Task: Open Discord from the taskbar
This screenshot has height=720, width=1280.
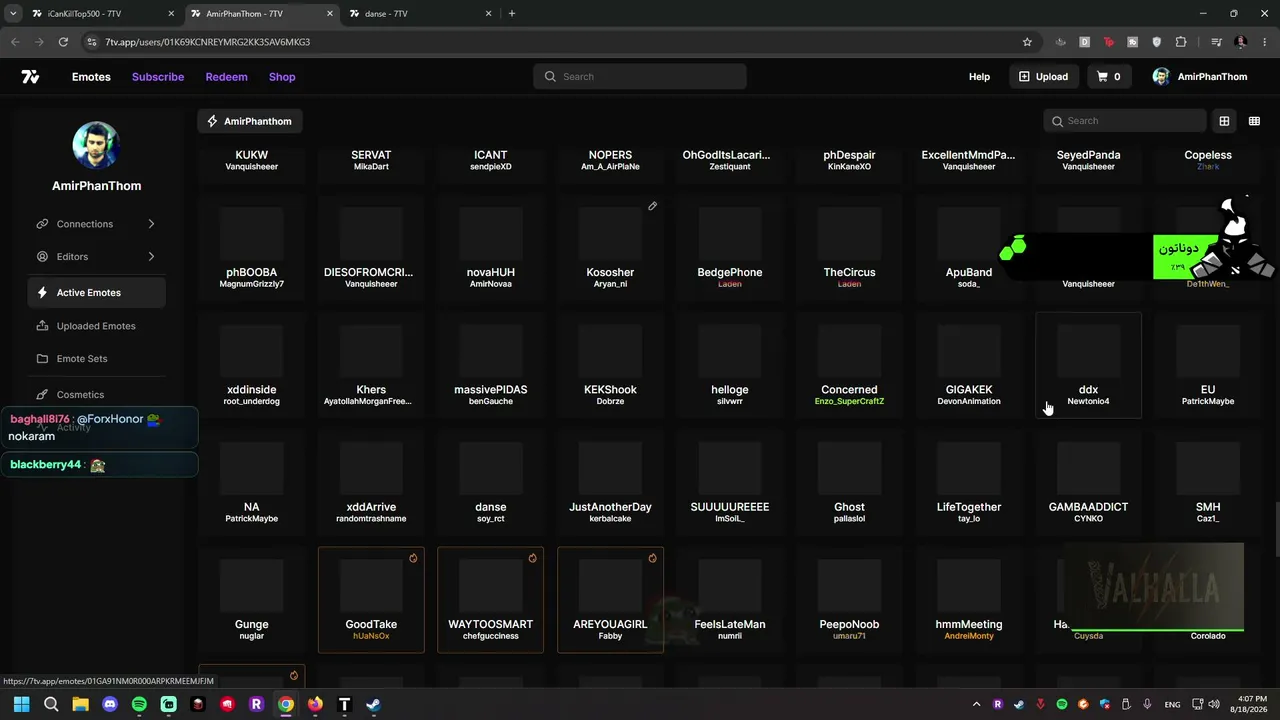Action: click(110, 704)
